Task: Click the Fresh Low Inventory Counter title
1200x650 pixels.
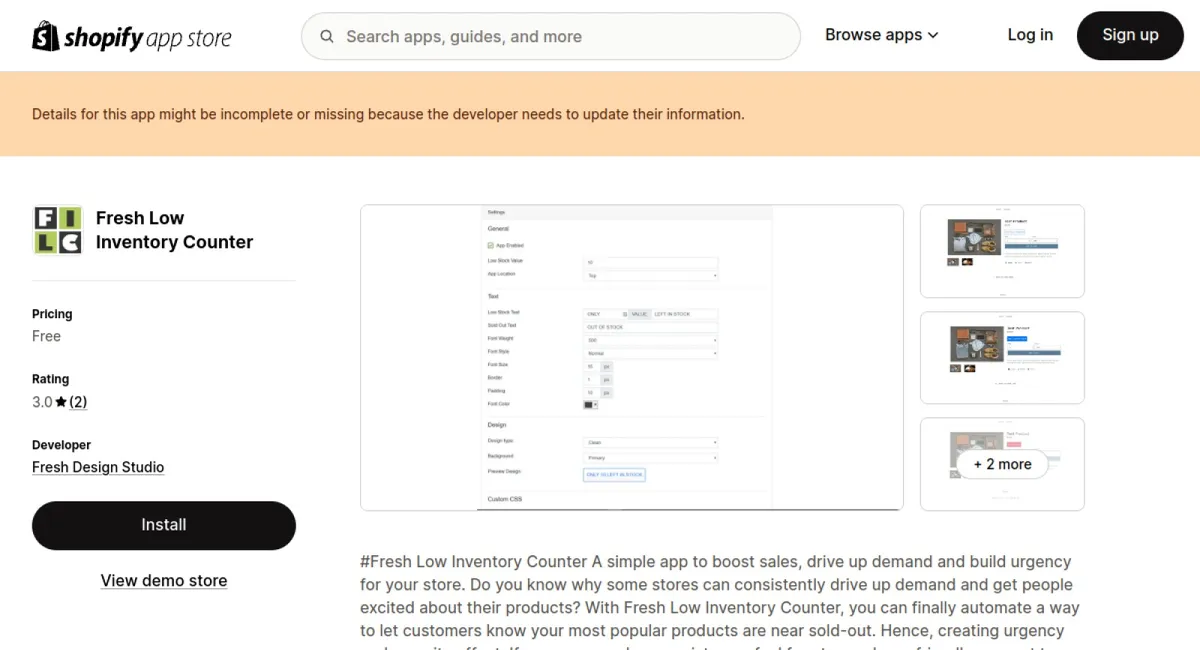Action: [174, 230]
